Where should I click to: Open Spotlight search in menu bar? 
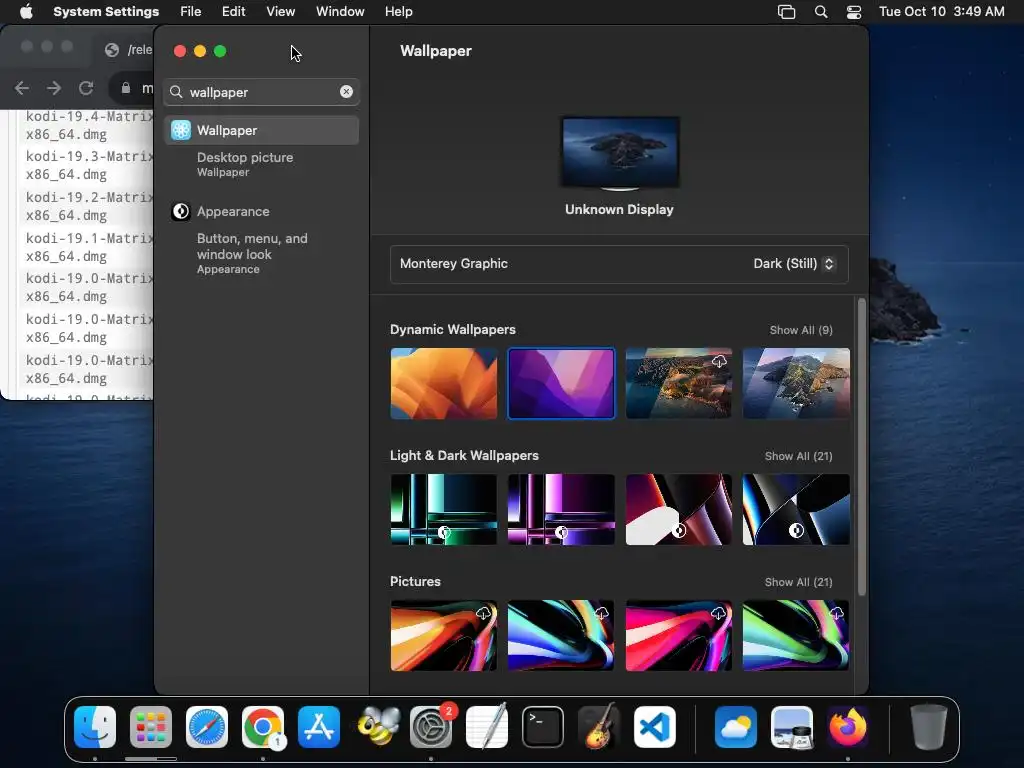821,12
